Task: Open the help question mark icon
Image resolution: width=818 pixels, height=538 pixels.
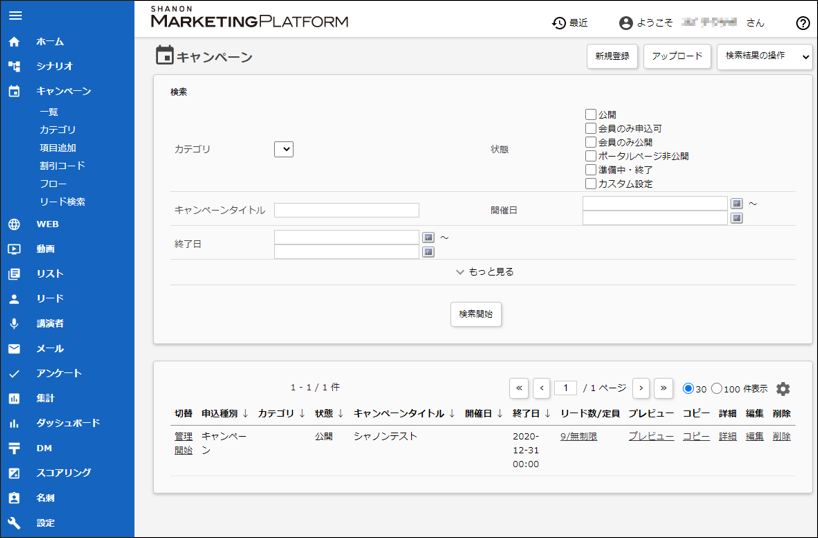Action: click(x=803, y=23)
